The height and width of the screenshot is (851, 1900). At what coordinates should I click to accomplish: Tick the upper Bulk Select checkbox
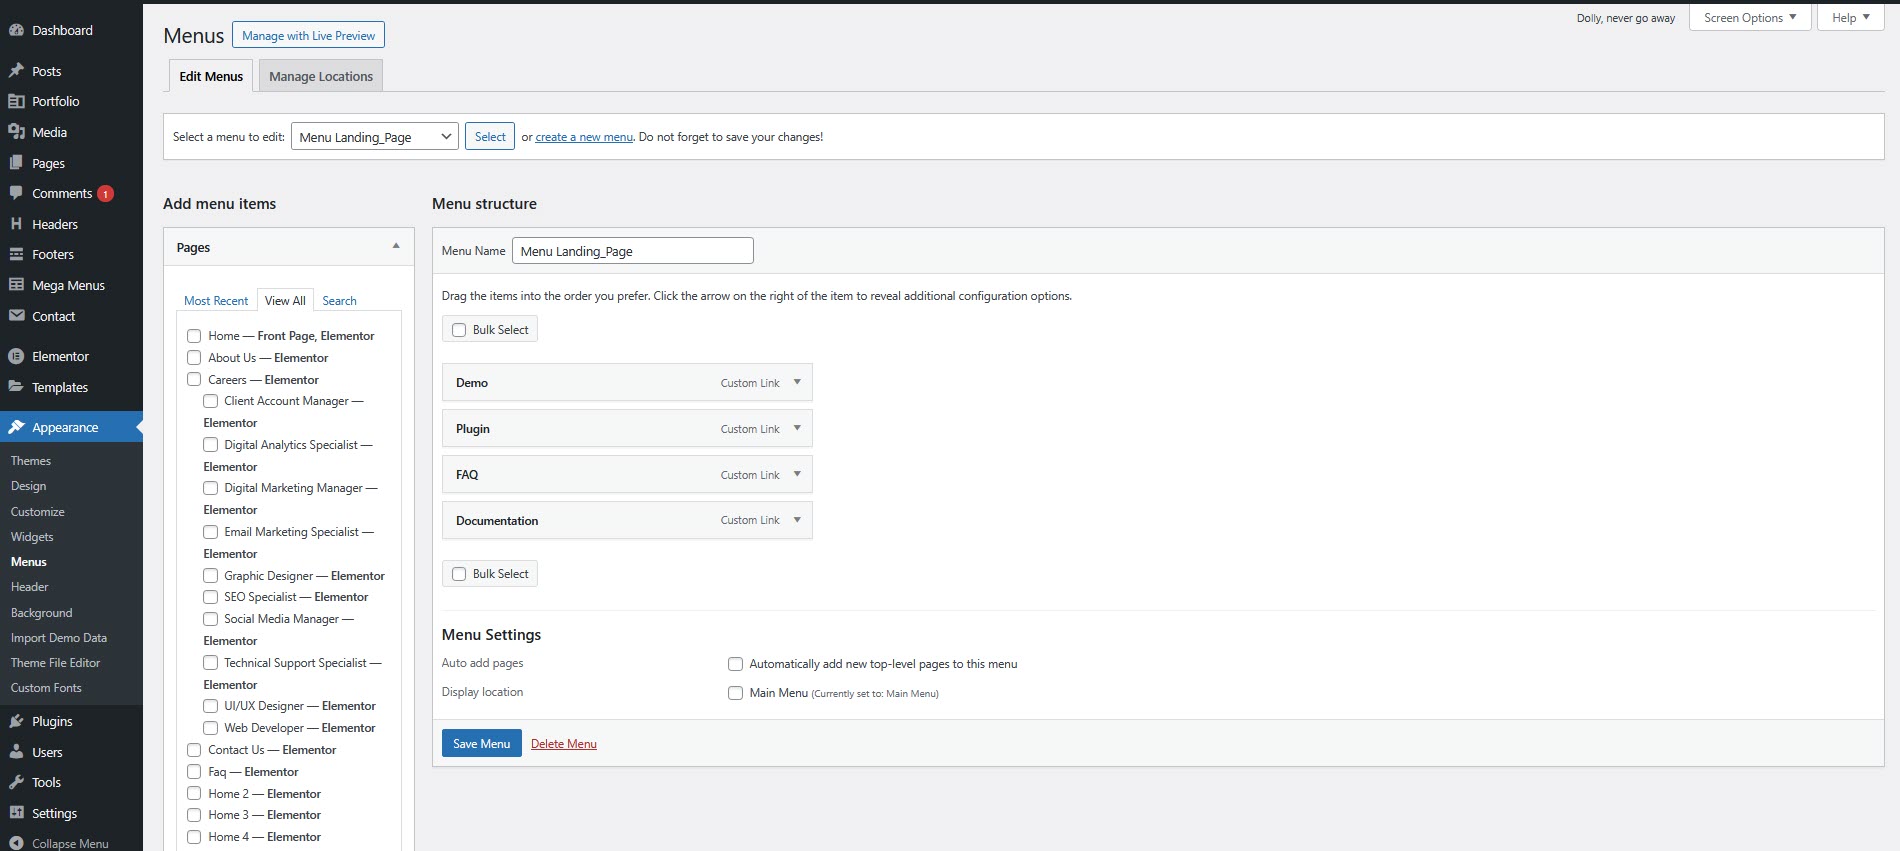pyautogui.click(x=459, y=330)
